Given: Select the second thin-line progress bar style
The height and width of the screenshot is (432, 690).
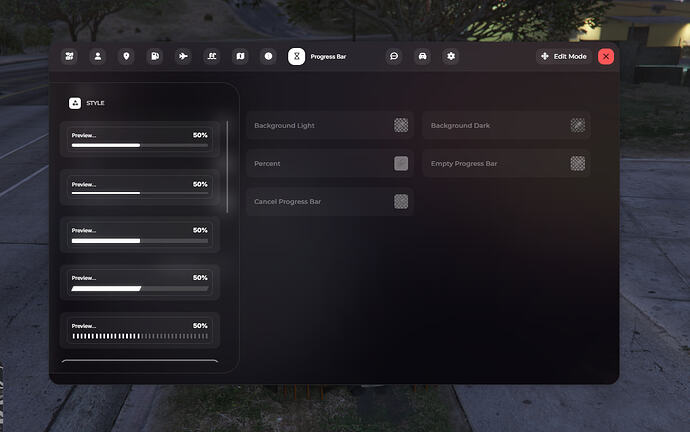Looking at the screenshot, I should pyautogui.click(x=140, y=187).
